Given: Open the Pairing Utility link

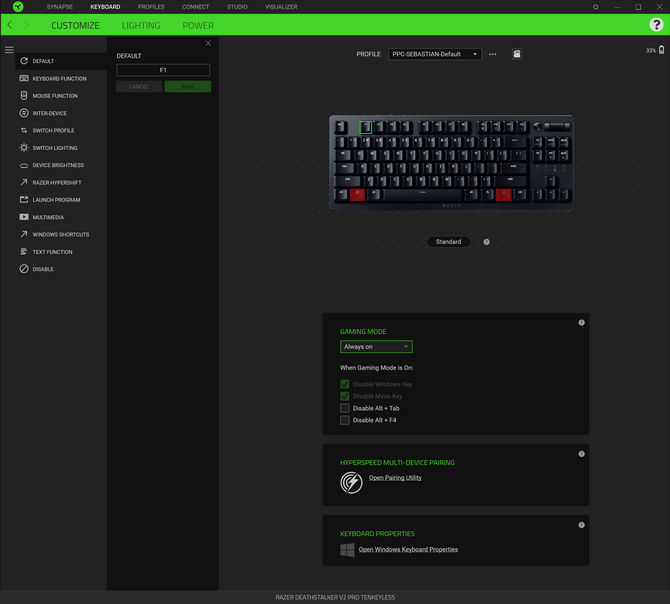Looking at the screenshot, I should click(395, 478).
